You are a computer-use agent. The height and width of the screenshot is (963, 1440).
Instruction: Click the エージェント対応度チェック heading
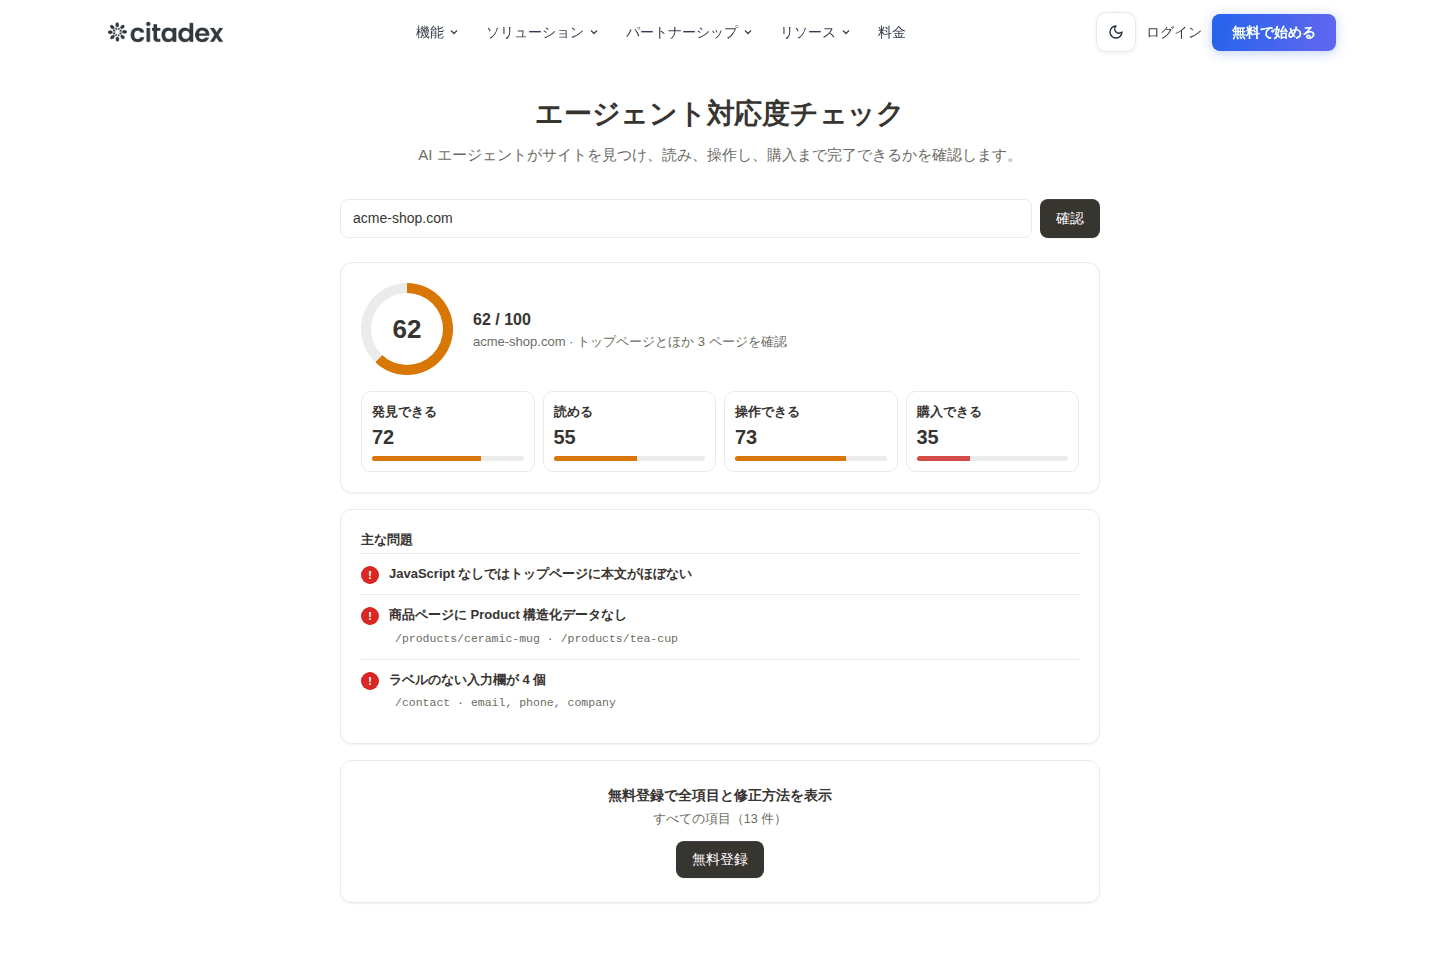[720, 114]
